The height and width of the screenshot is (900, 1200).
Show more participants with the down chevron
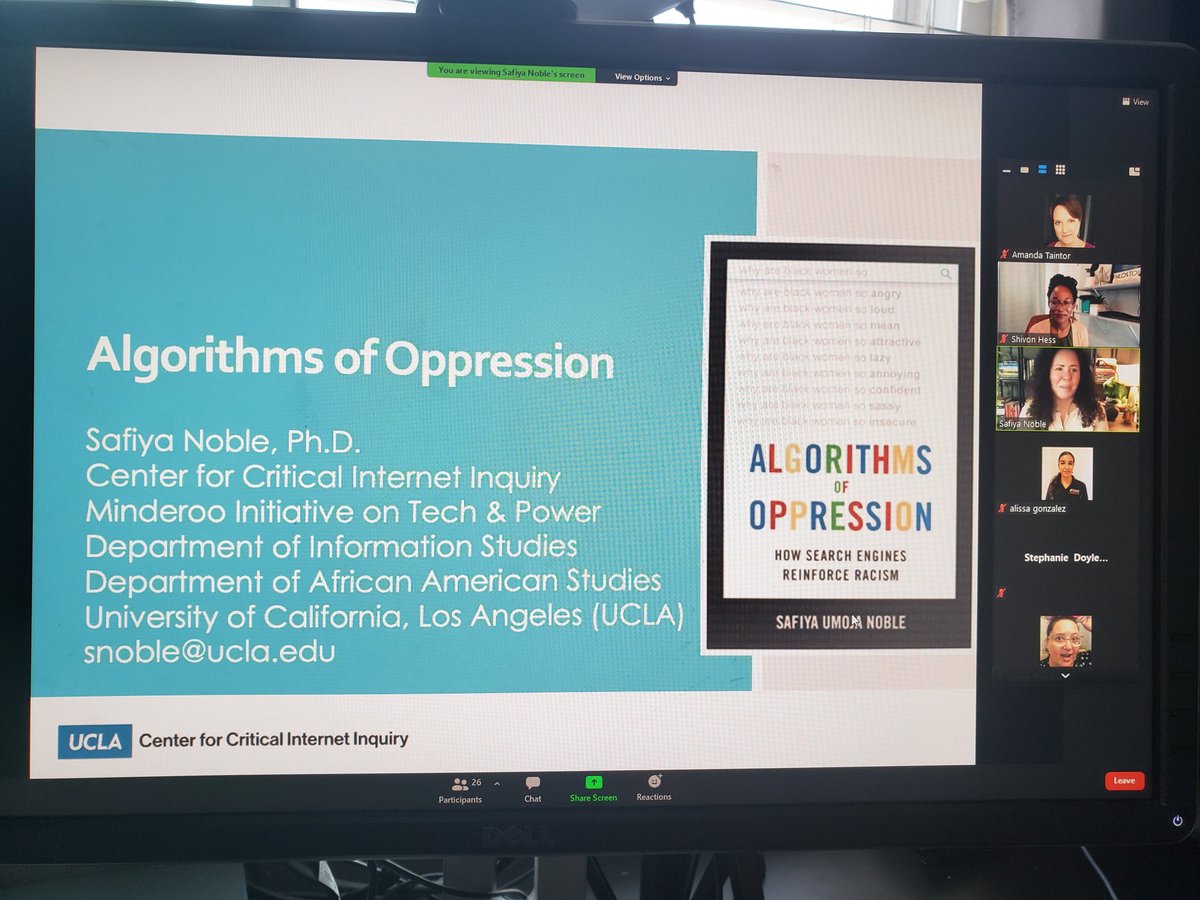1065,675
